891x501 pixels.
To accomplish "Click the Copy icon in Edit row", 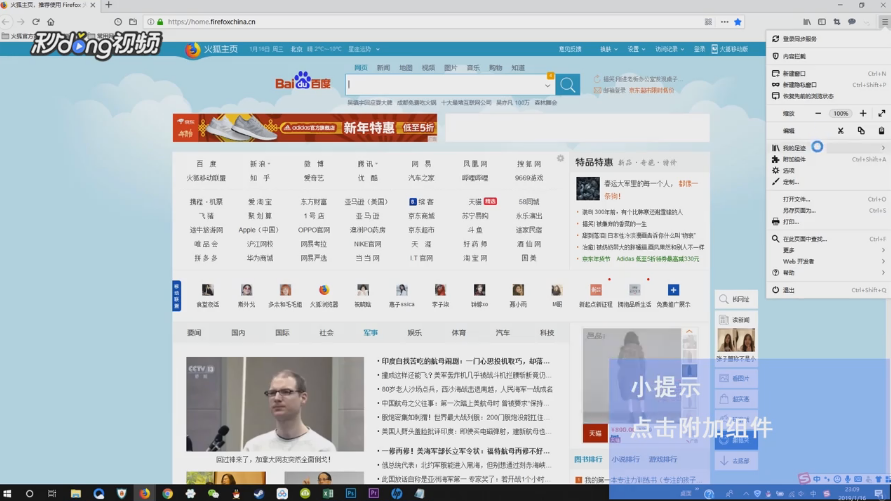I will pyautogui.click(x=861, y=131).
